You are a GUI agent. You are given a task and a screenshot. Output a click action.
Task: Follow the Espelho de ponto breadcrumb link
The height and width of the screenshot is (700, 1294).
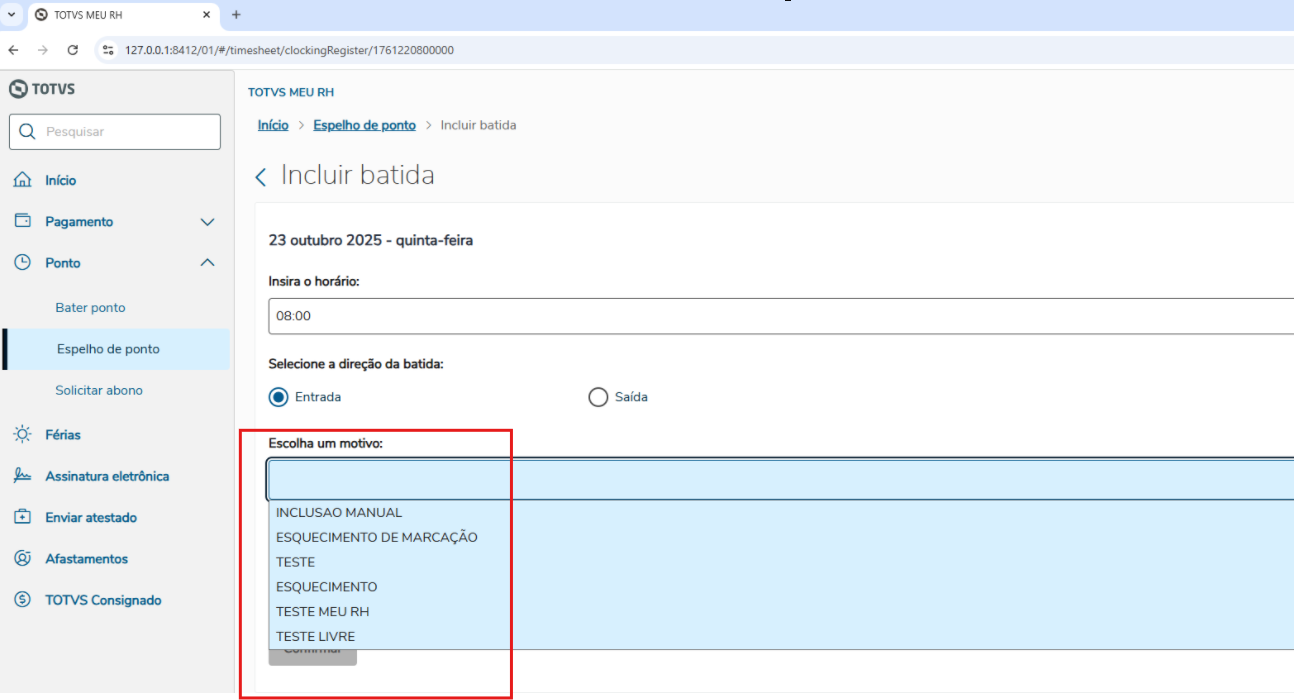[x=364, y=125]
